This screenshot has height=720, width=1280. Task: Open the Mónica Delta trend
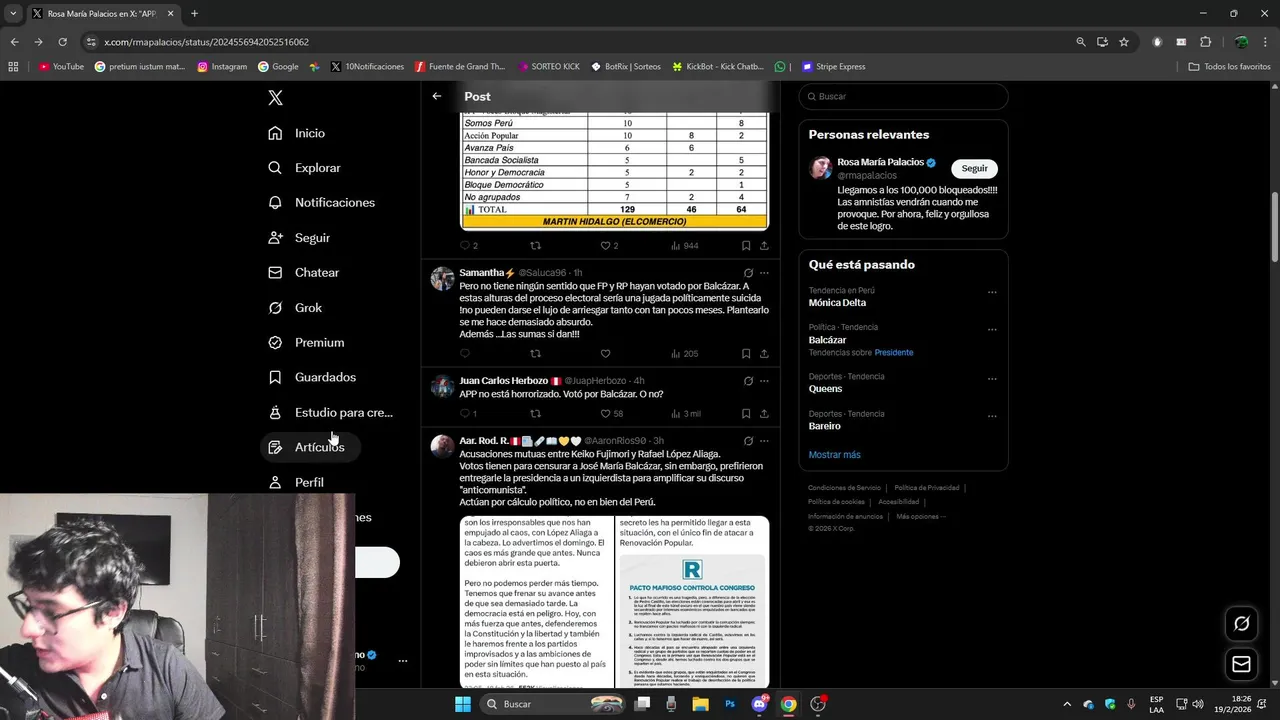[x=837, y=302]
